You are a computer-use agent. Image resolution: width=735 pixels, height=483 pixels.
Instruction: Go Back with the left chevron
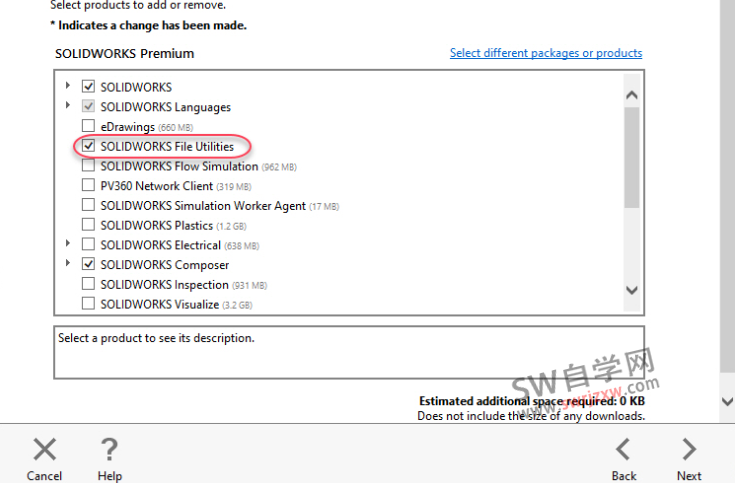(x=623, y=449)
